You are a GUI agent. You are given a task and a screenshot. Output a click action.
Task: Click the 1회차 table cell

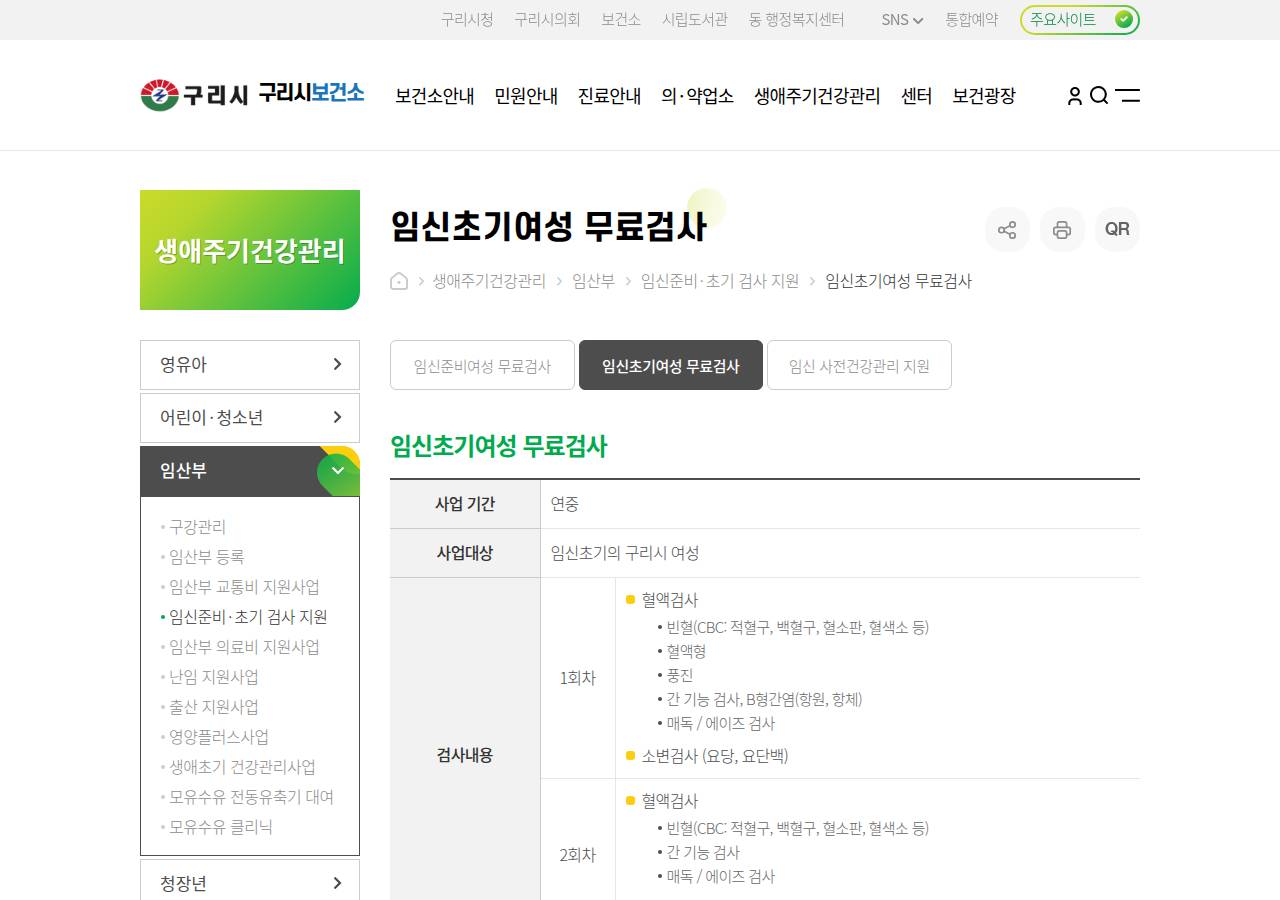[x=577, y=678]
